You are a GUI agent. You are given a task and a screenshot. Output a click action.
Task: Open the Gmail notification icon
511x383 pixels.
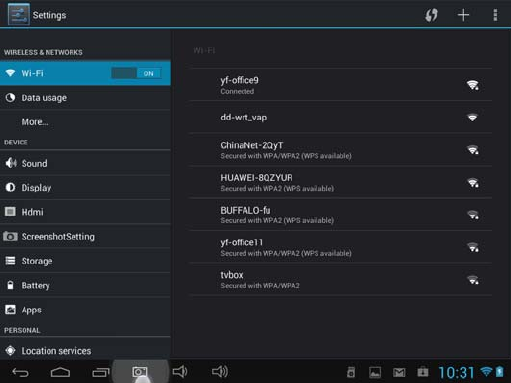pyautogui.click(x=399, y=372)
